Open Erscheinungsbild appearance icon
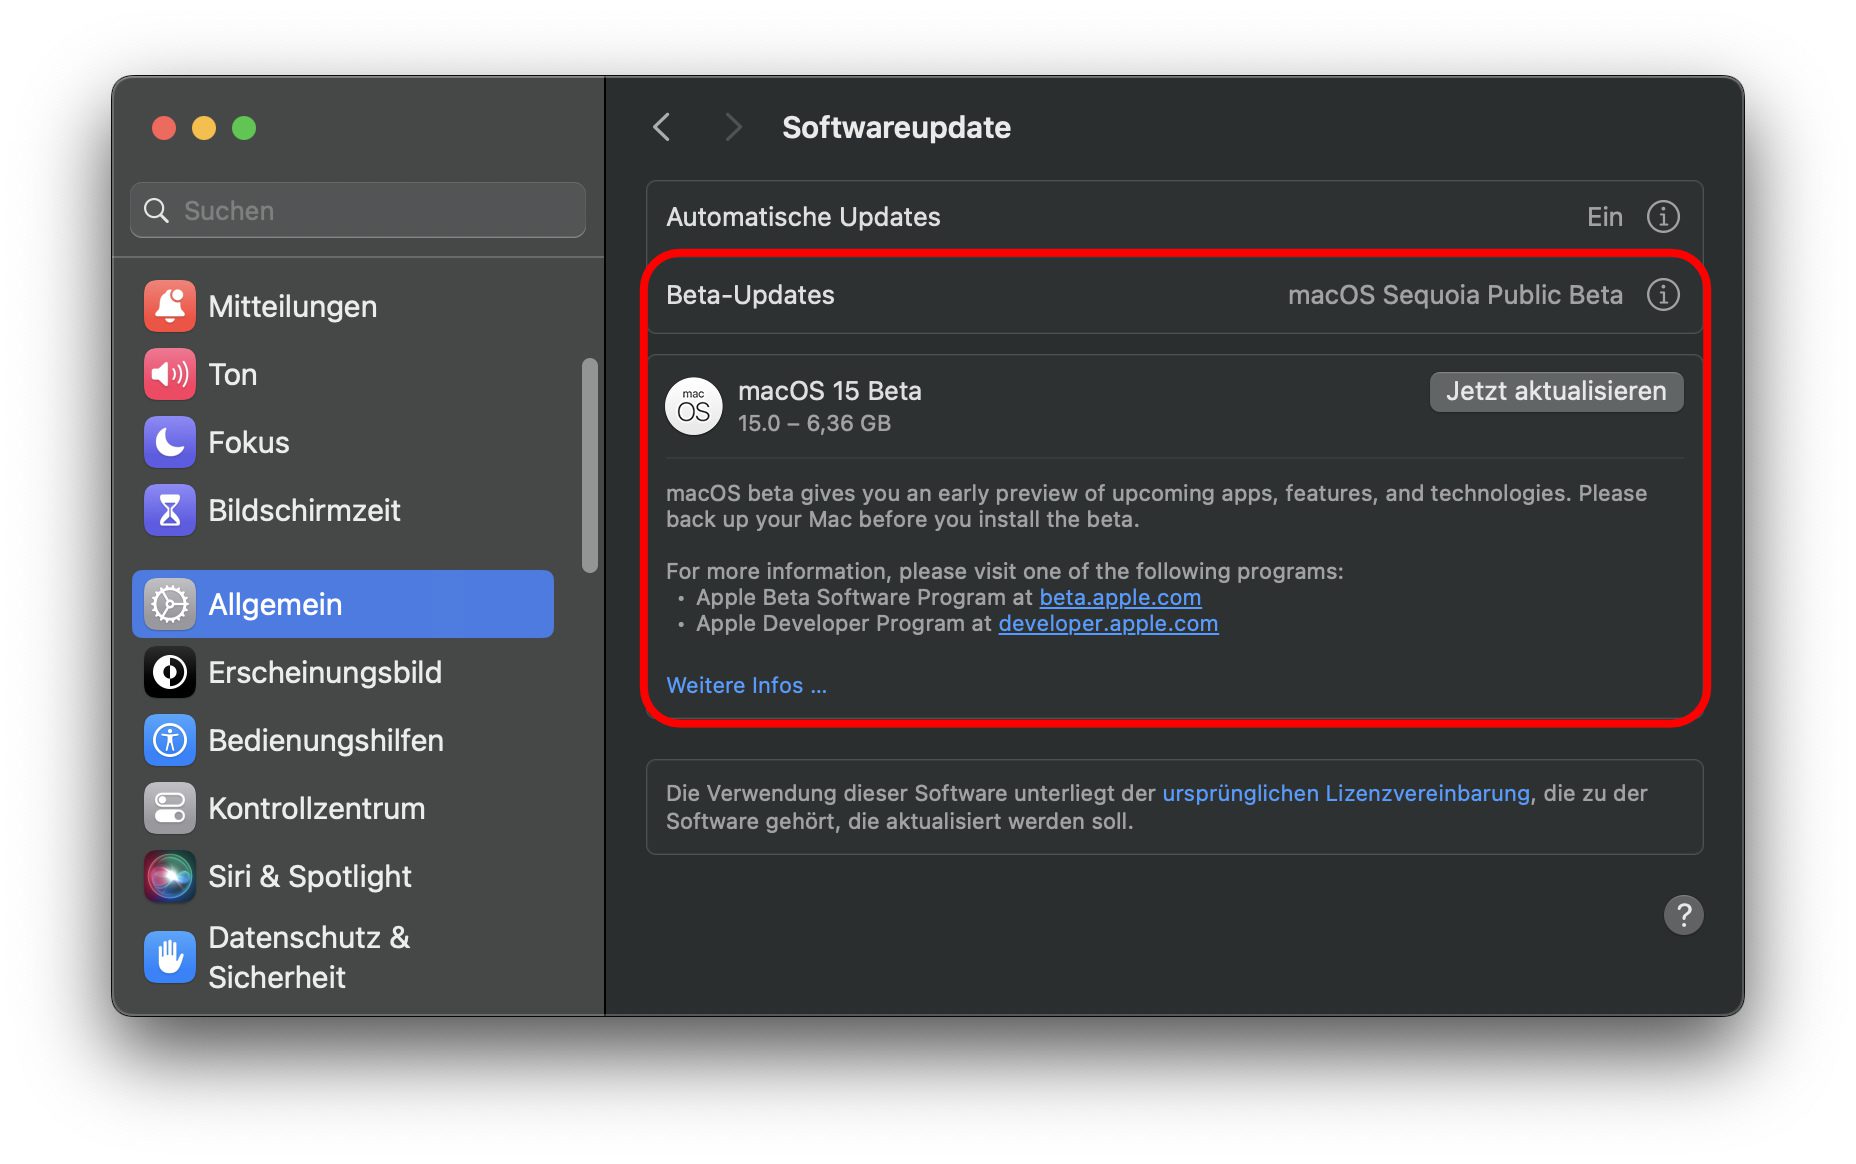Viewport: 1856px width, 1164px height. (169, 672)
